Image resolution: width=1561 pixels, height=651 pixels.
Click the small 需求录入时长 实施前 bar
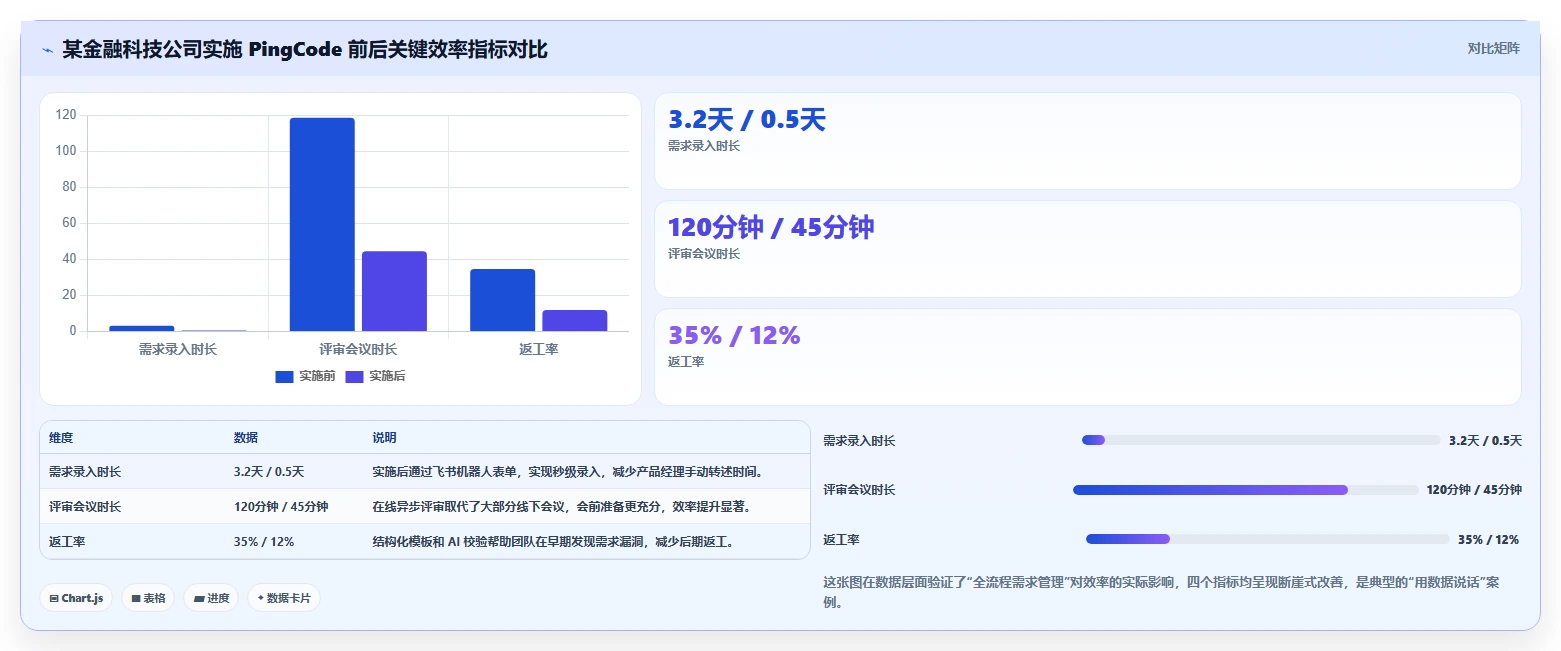tap(141, 328)
